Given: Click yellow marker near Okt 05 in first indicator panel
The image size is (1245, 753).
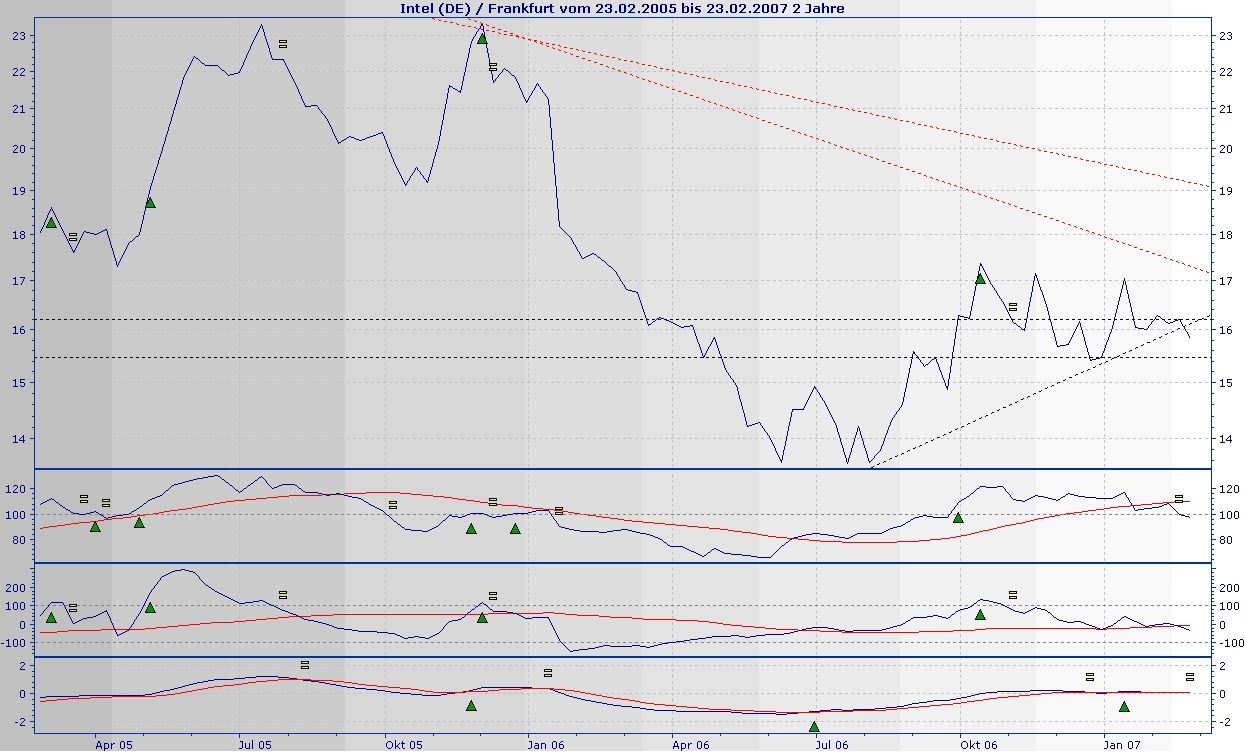Looking at the screenshot, I should coord(393,504).
